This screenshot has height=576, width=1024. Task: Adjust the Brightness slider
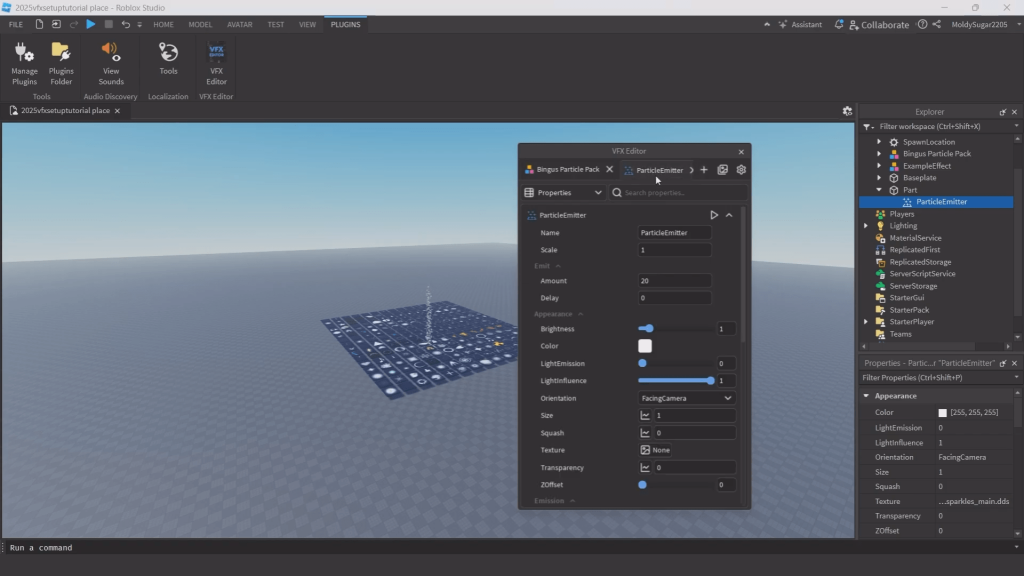(676, 328)
